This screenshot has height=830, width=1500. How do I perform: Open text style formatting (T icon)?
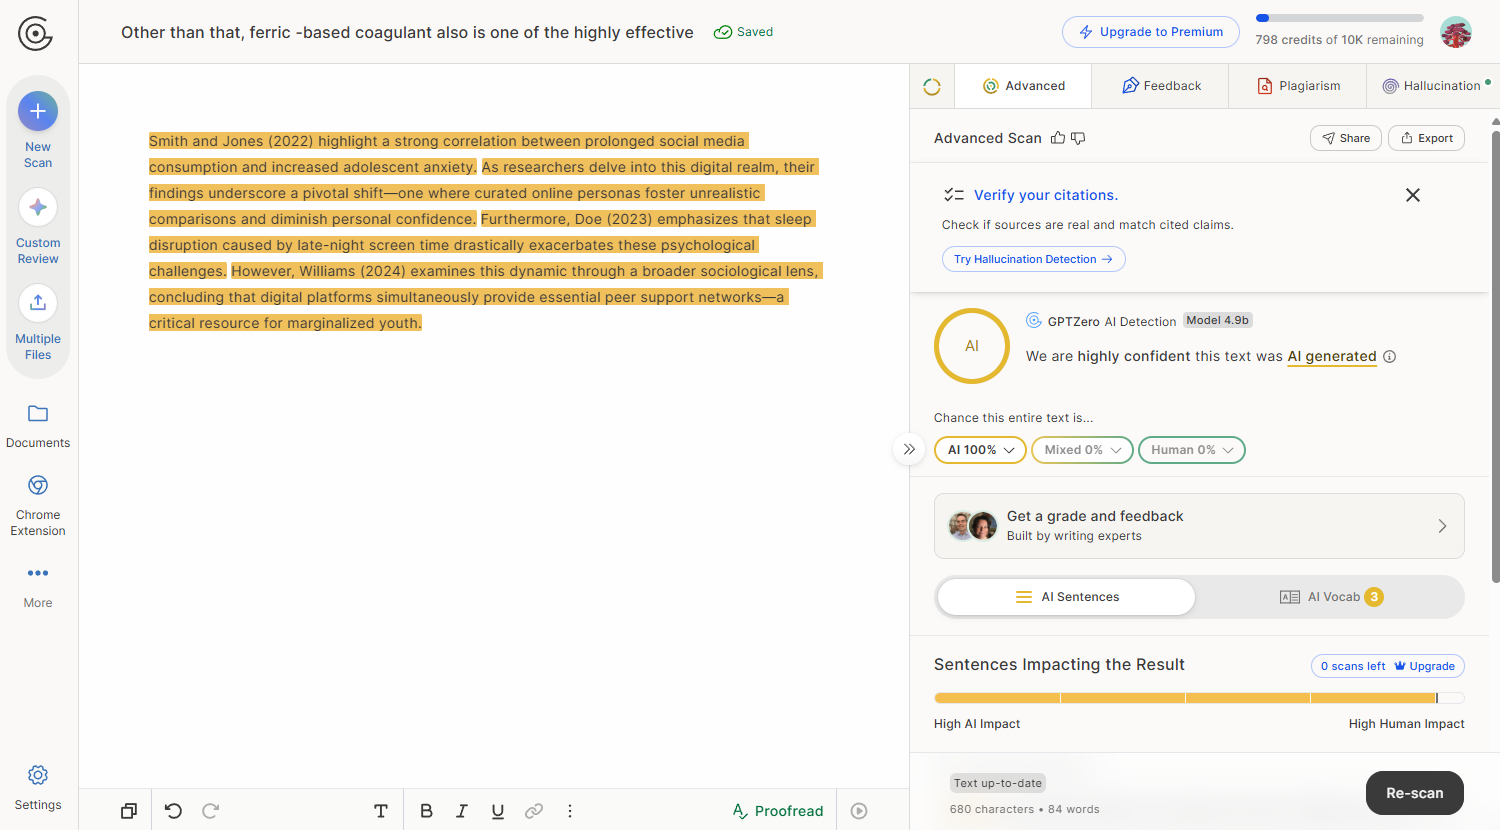point(381,811)
